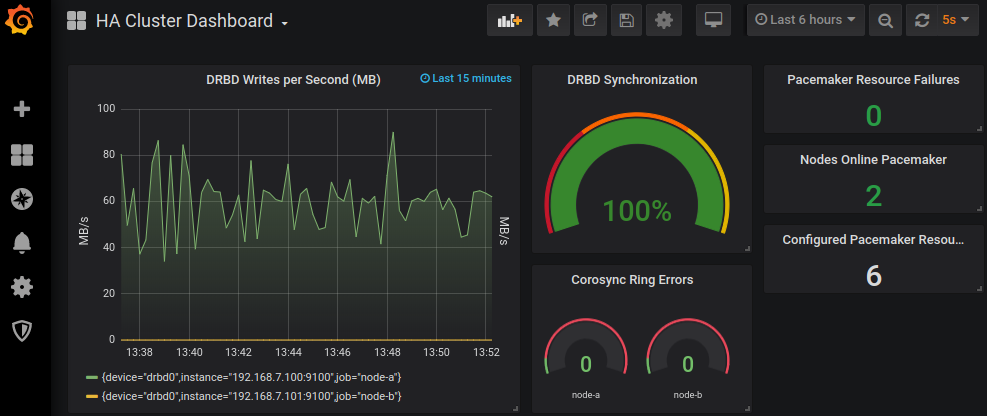The width and height of the screenshot is (987, 416).
Task: Open the Create plus menu in sidebar
Action: coord(22,110)
